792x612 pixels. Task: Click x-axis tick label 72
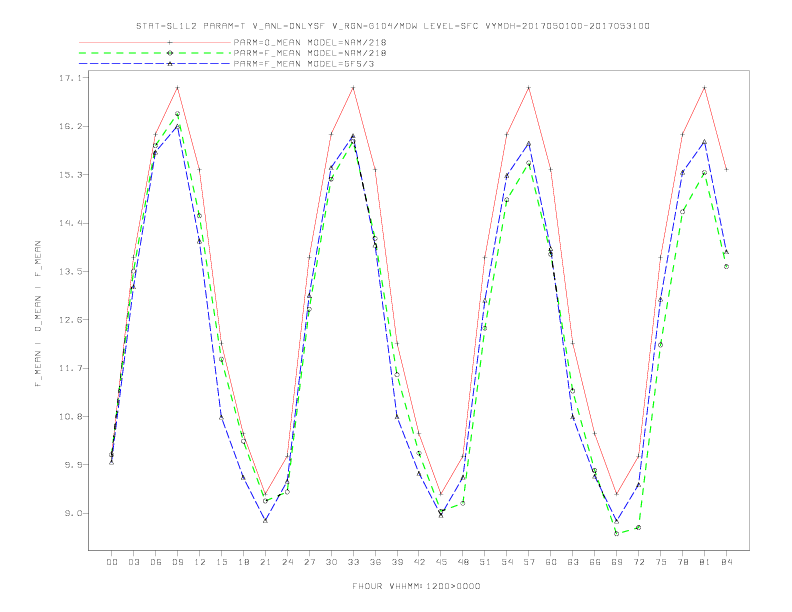(x=639, y=562)
